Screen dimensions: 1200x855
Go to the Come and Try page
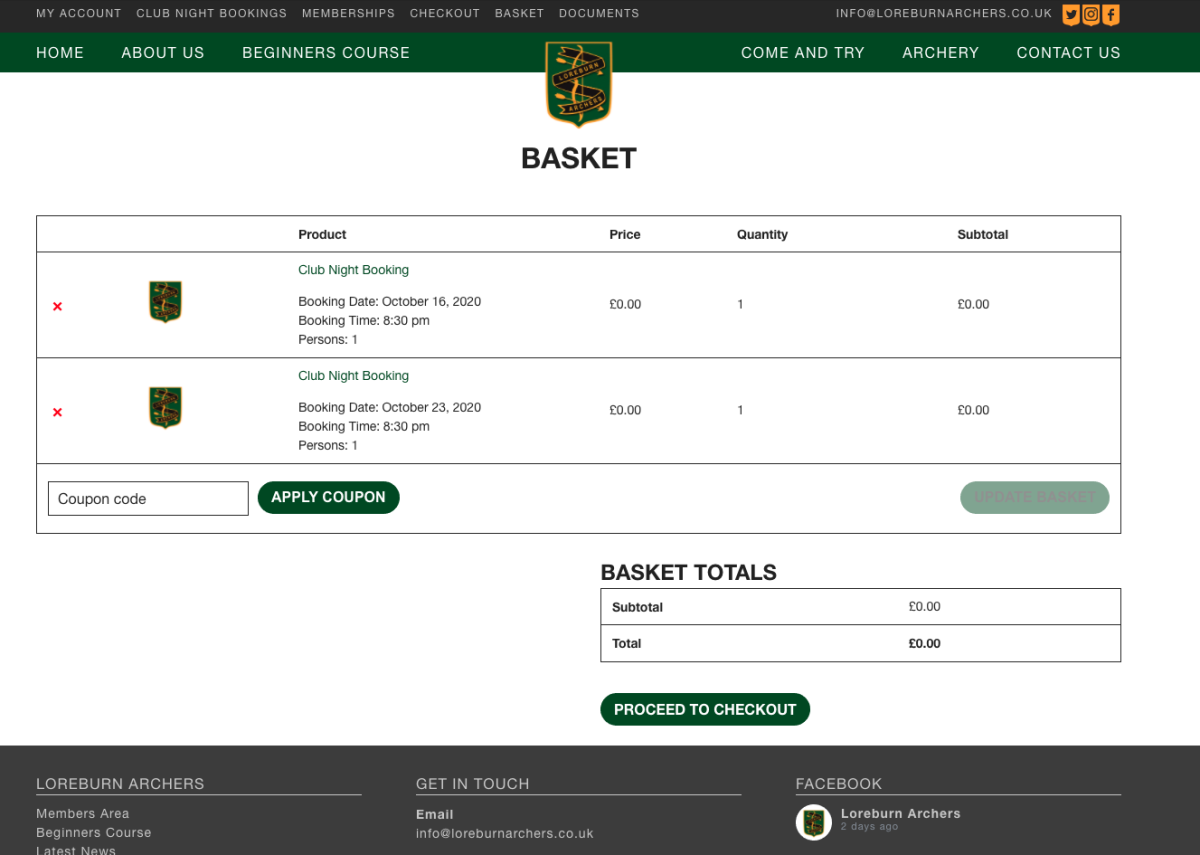click(x=802, y=53)
